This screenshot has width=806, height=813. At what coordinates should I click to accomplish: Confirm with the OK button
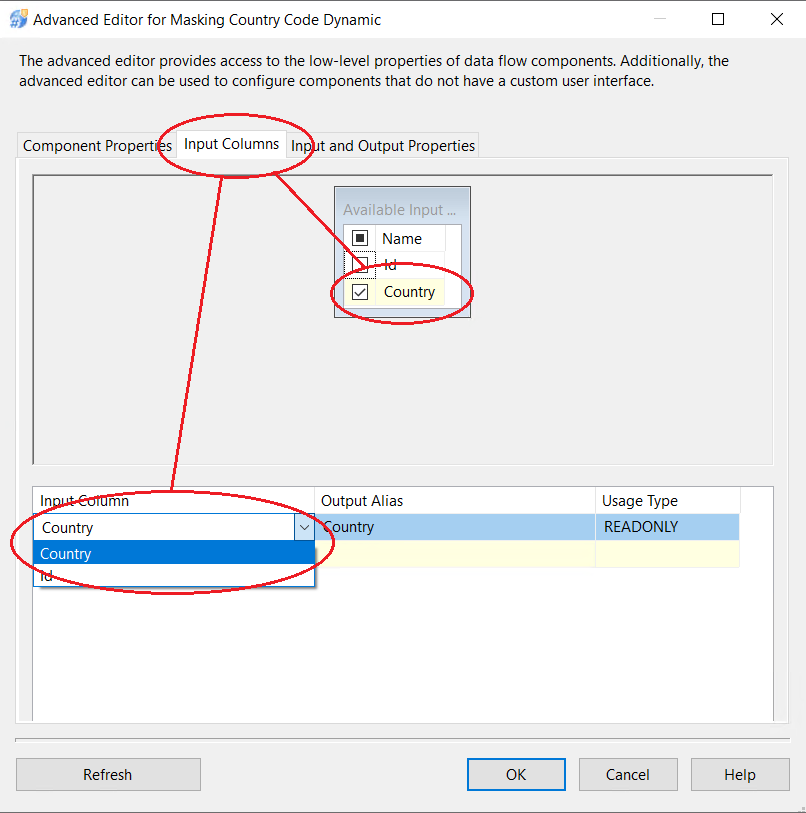(516, 774)
